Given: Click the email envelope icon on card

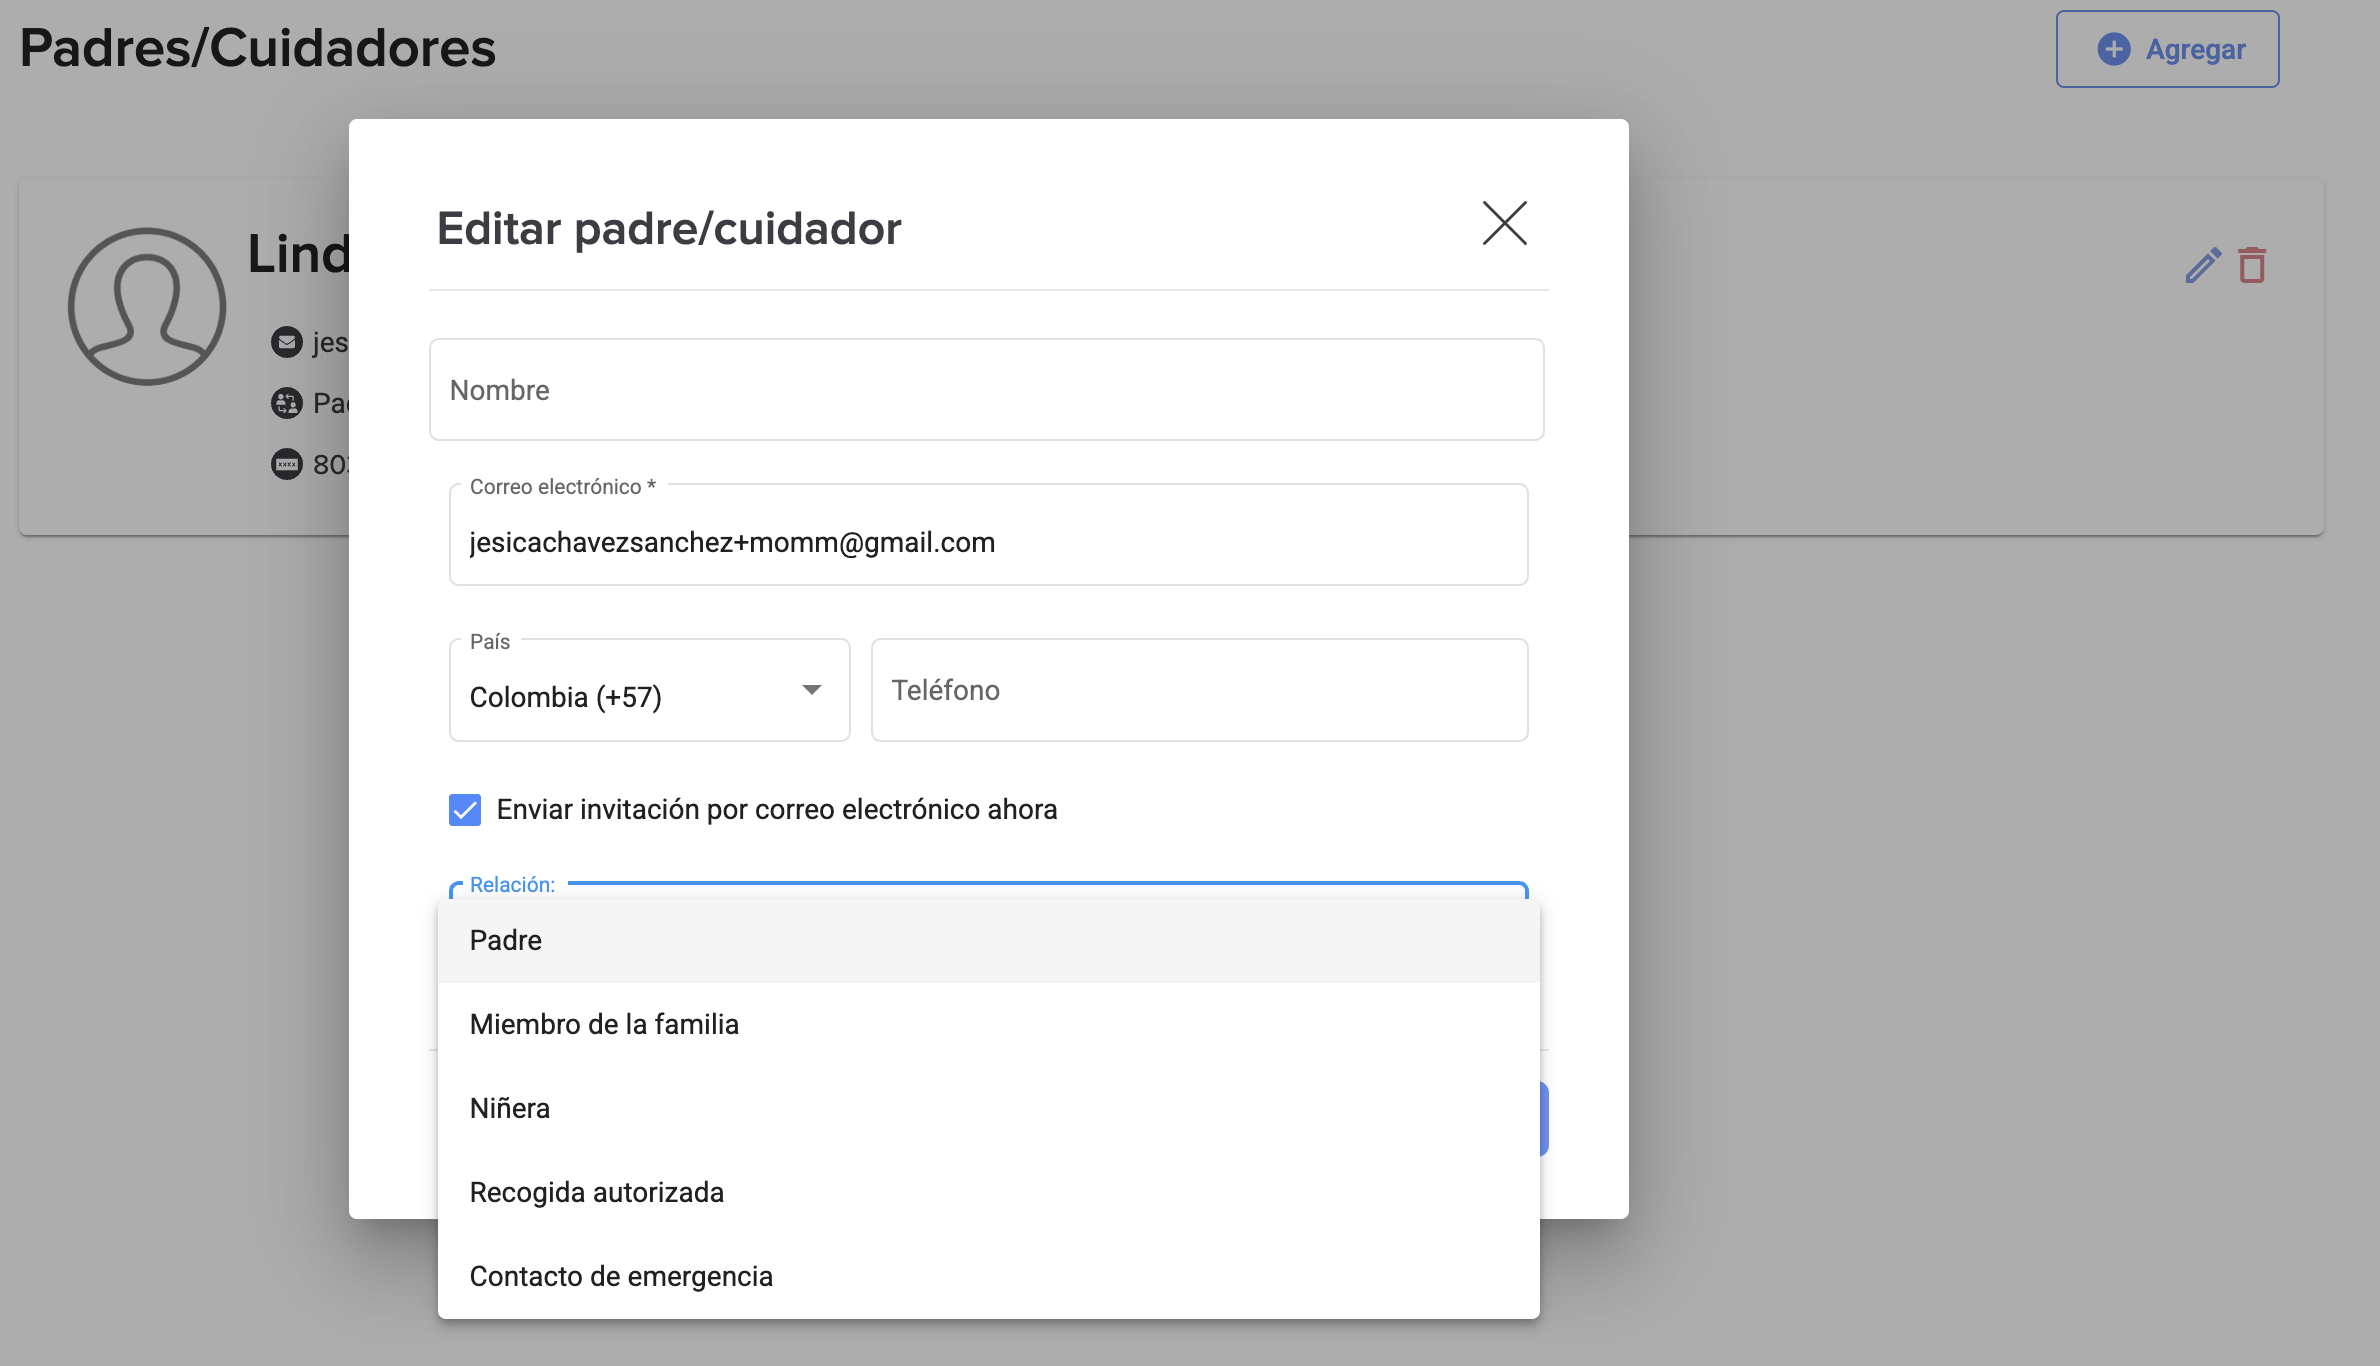Looking at the screenshot, I should [287, 342].
